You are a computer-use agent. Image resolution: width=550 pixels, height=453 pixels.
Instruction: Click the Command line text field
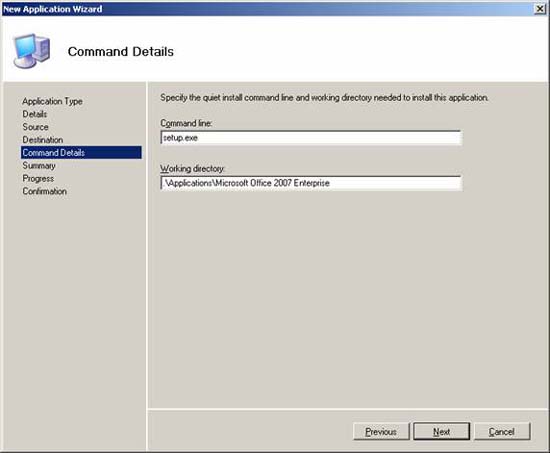(x=311, y=138)
